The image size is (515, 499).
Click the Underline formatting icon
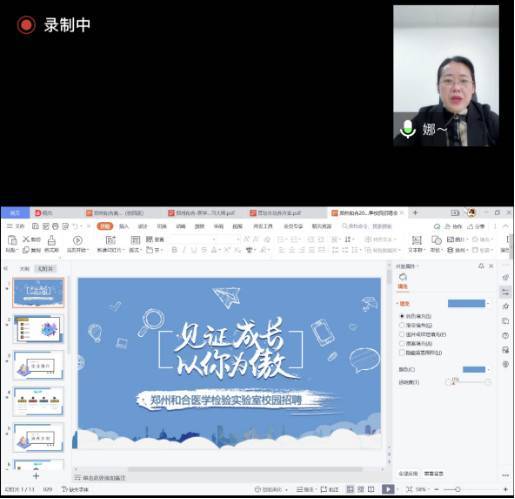click(x=194, y=250)
